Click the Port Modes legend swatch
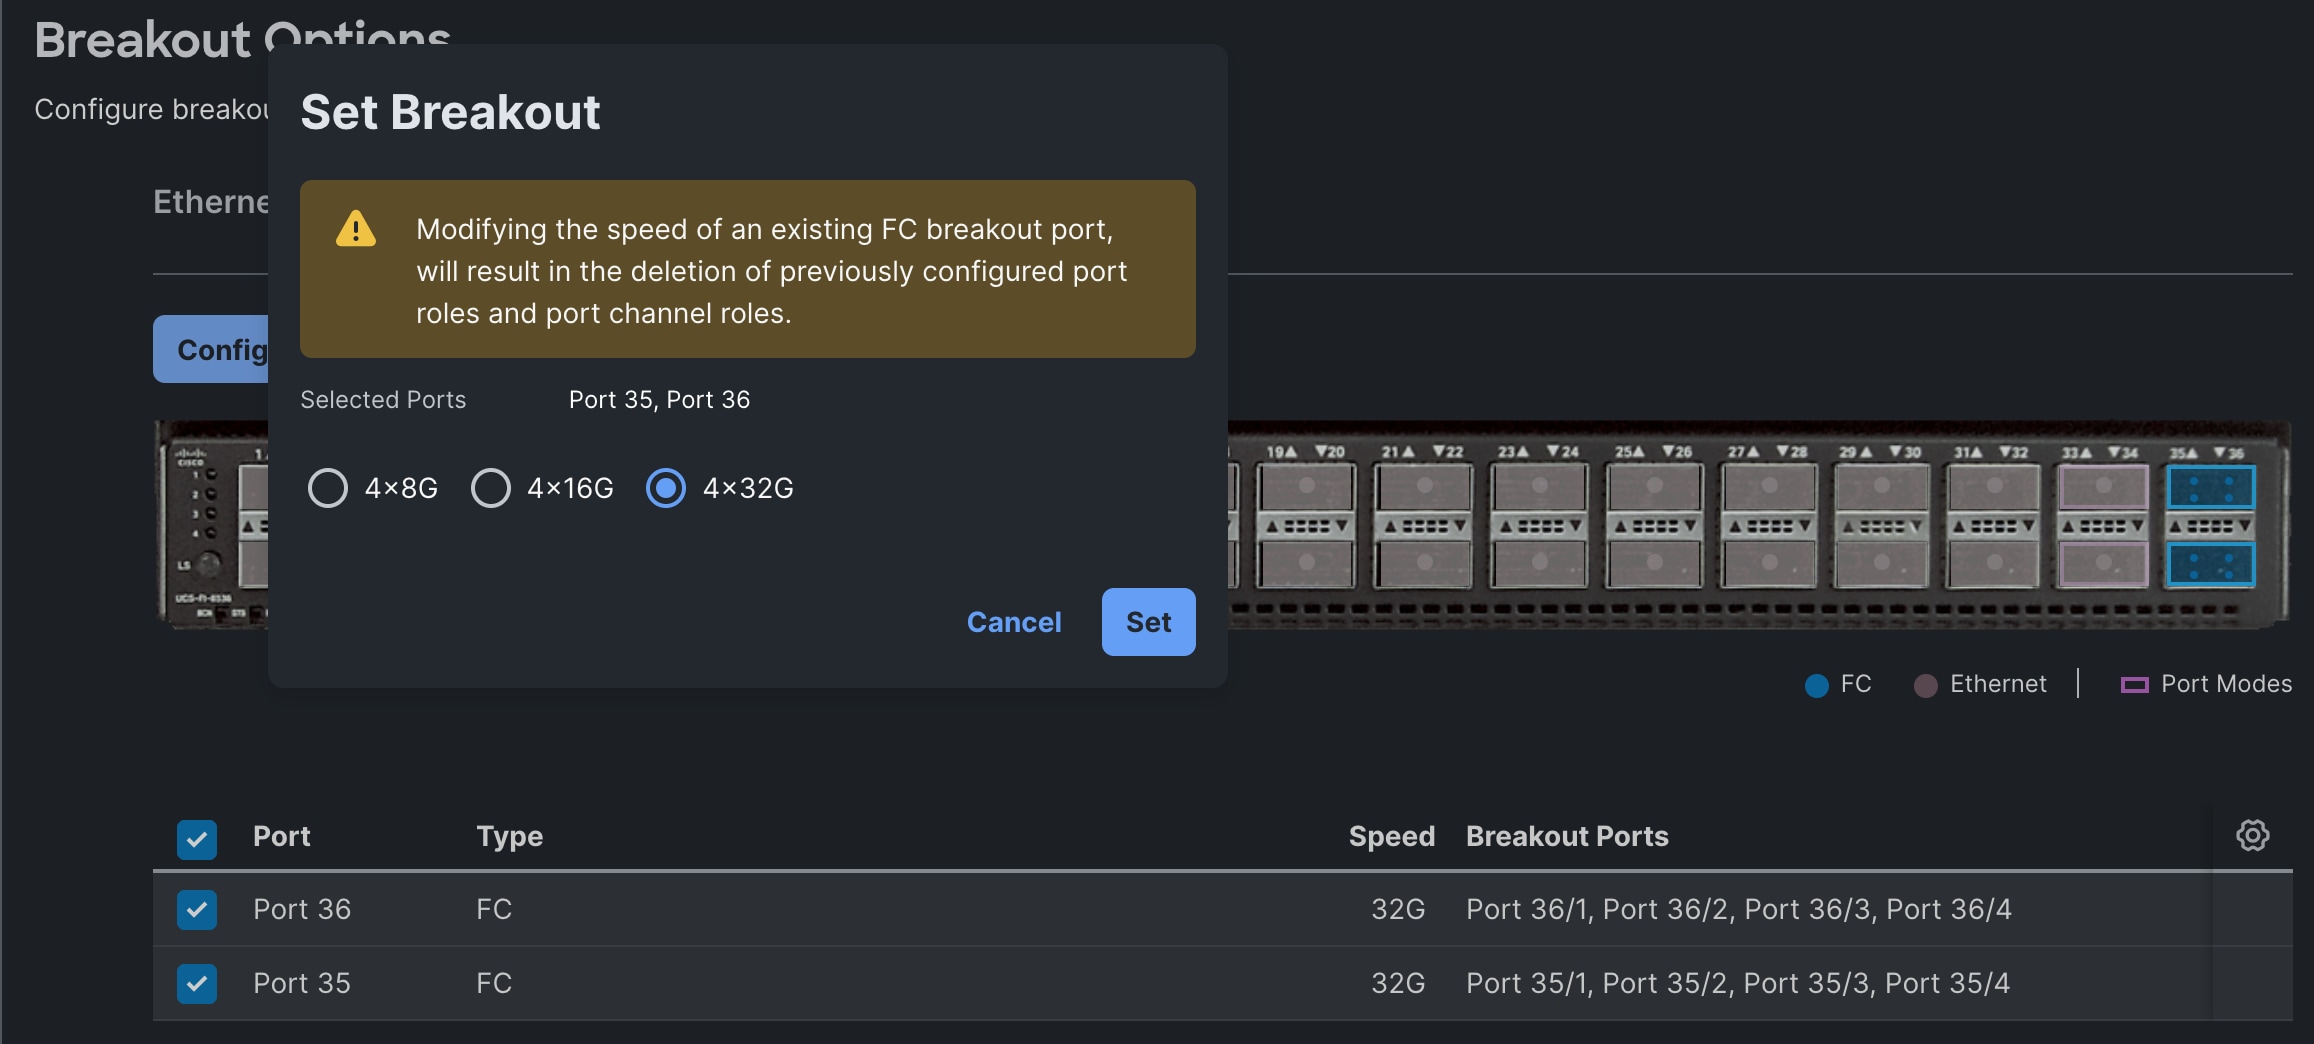Image resolution: width=2314 pixels, height=1044 pixels. tap(2136, 684)
